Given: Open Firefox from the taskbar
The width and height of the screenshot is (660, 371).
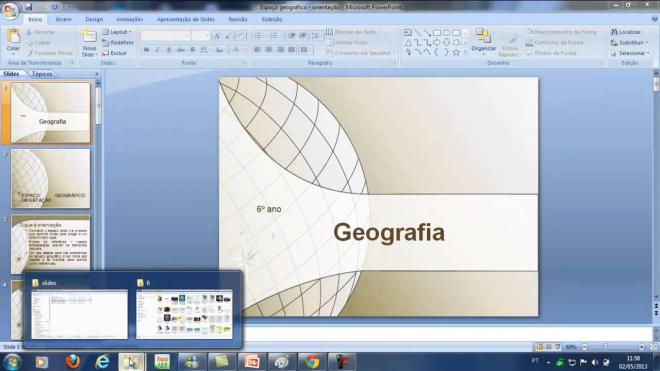Looking at the screenshot, I should (72, 362).
